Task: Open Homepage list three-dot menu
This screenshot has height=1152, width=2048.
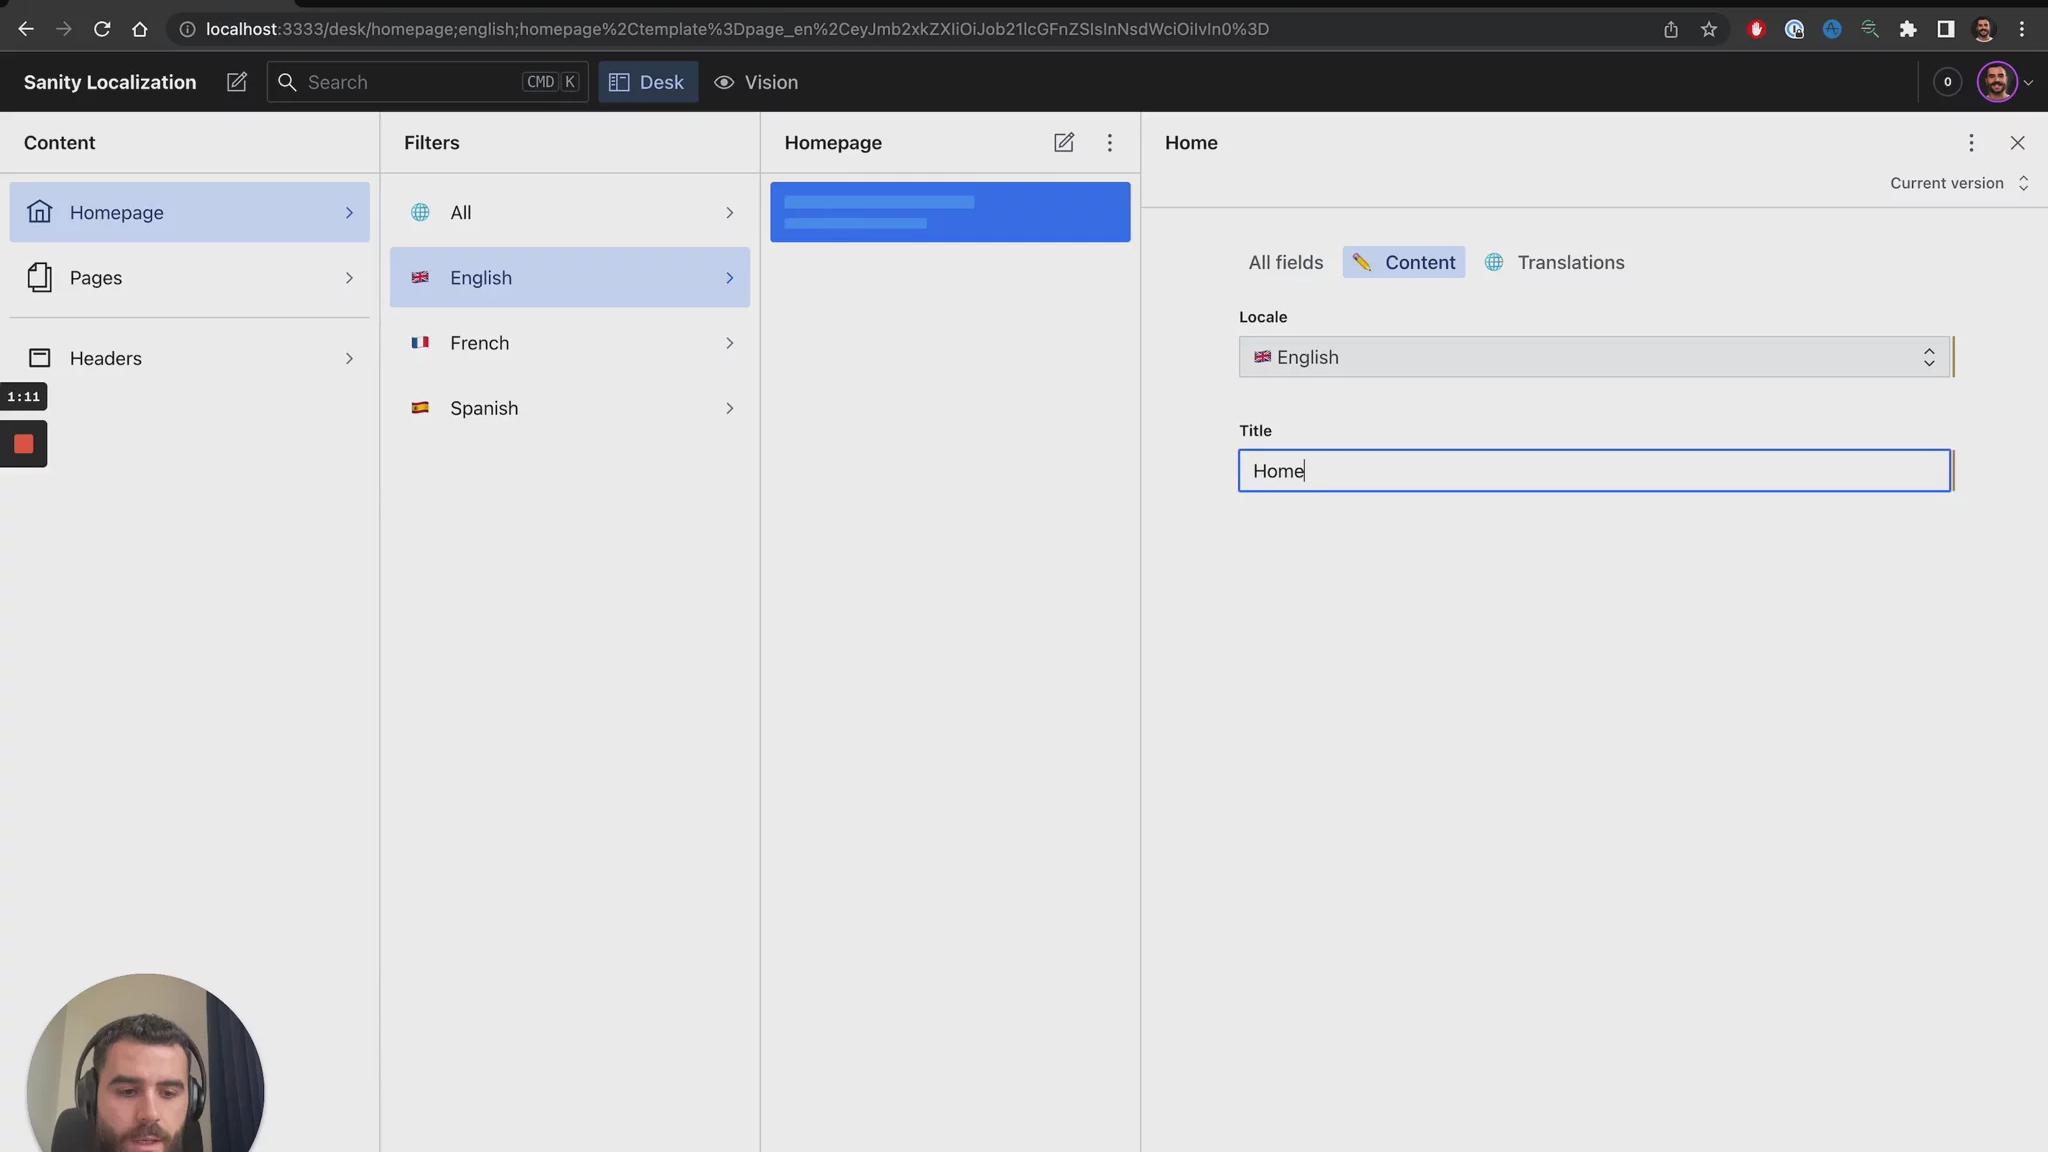Action: pyautogui.click(x=1110, y=142)
